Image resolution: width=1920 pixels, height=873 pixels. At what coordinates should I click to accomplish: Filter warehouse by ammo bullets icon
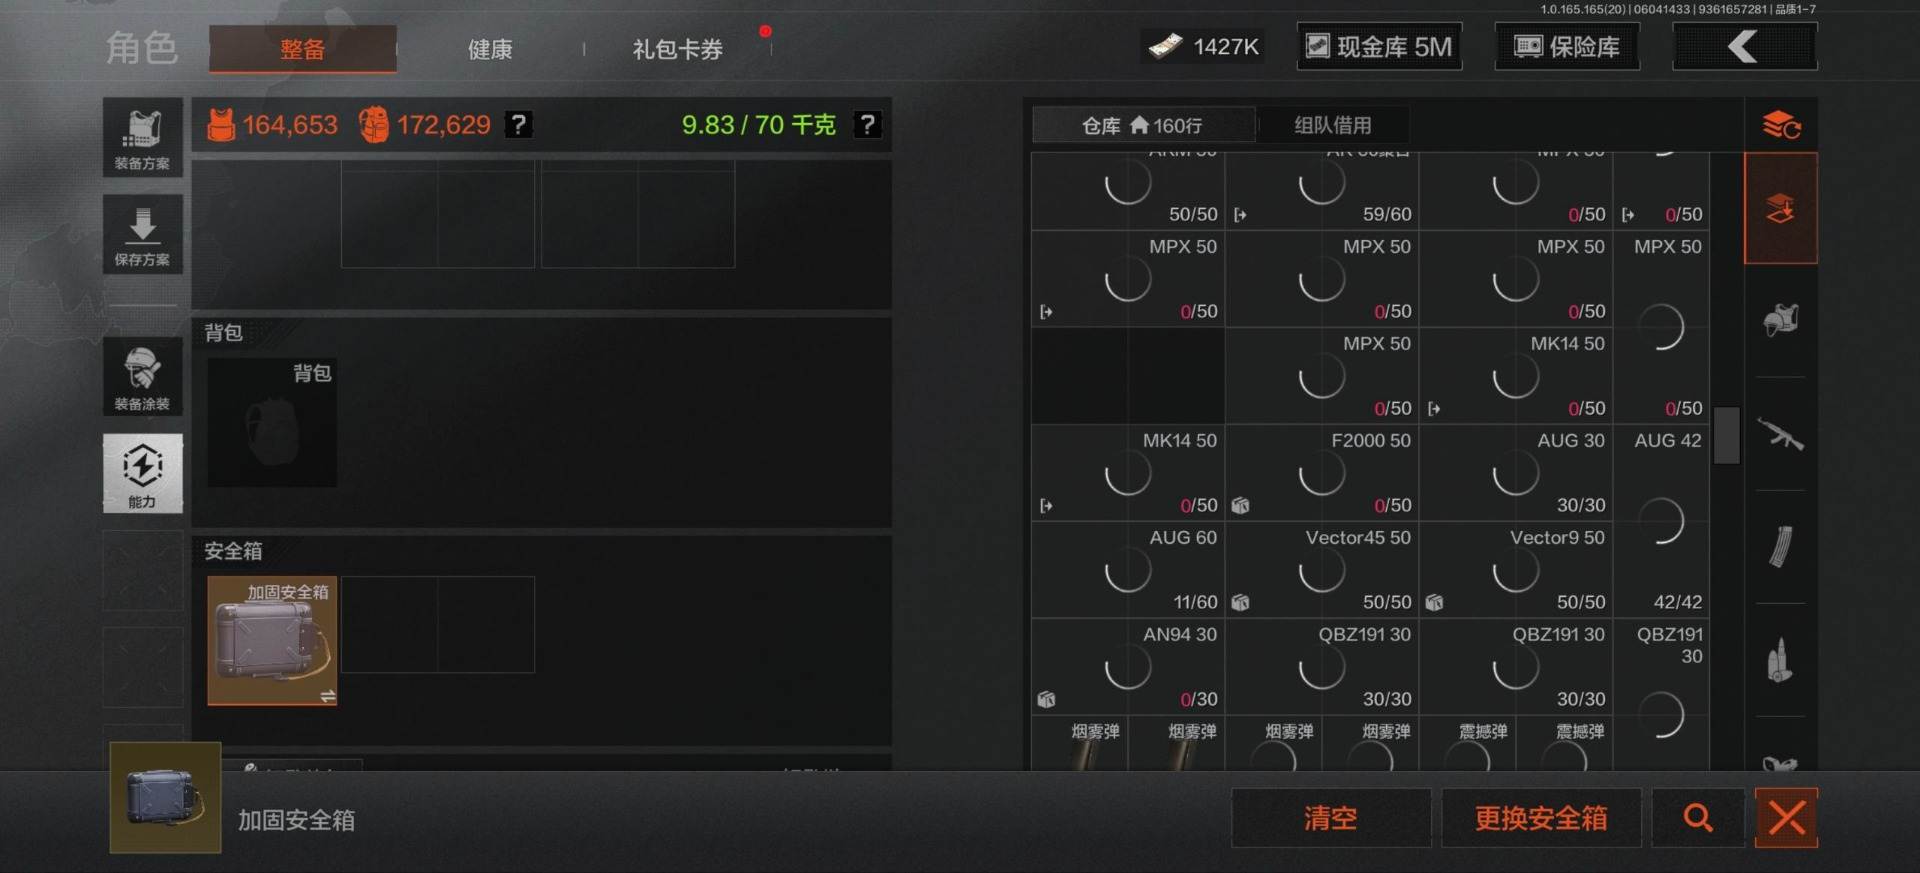[x=1781, y=660]
